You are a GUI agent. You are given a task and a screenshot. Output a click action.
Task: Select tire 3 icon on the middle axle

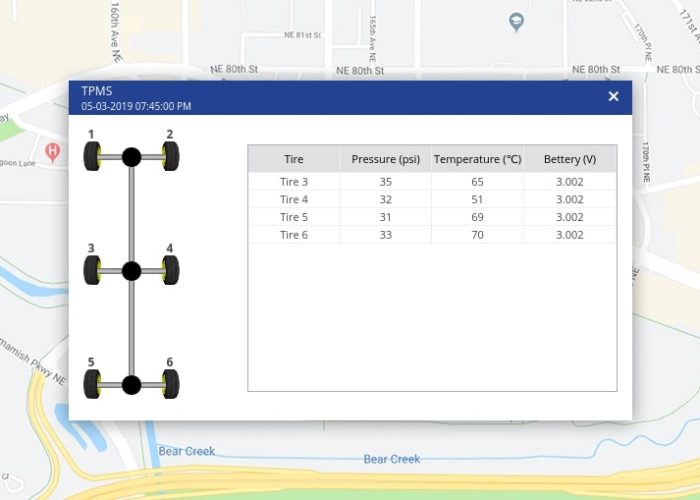coord(92,271)
